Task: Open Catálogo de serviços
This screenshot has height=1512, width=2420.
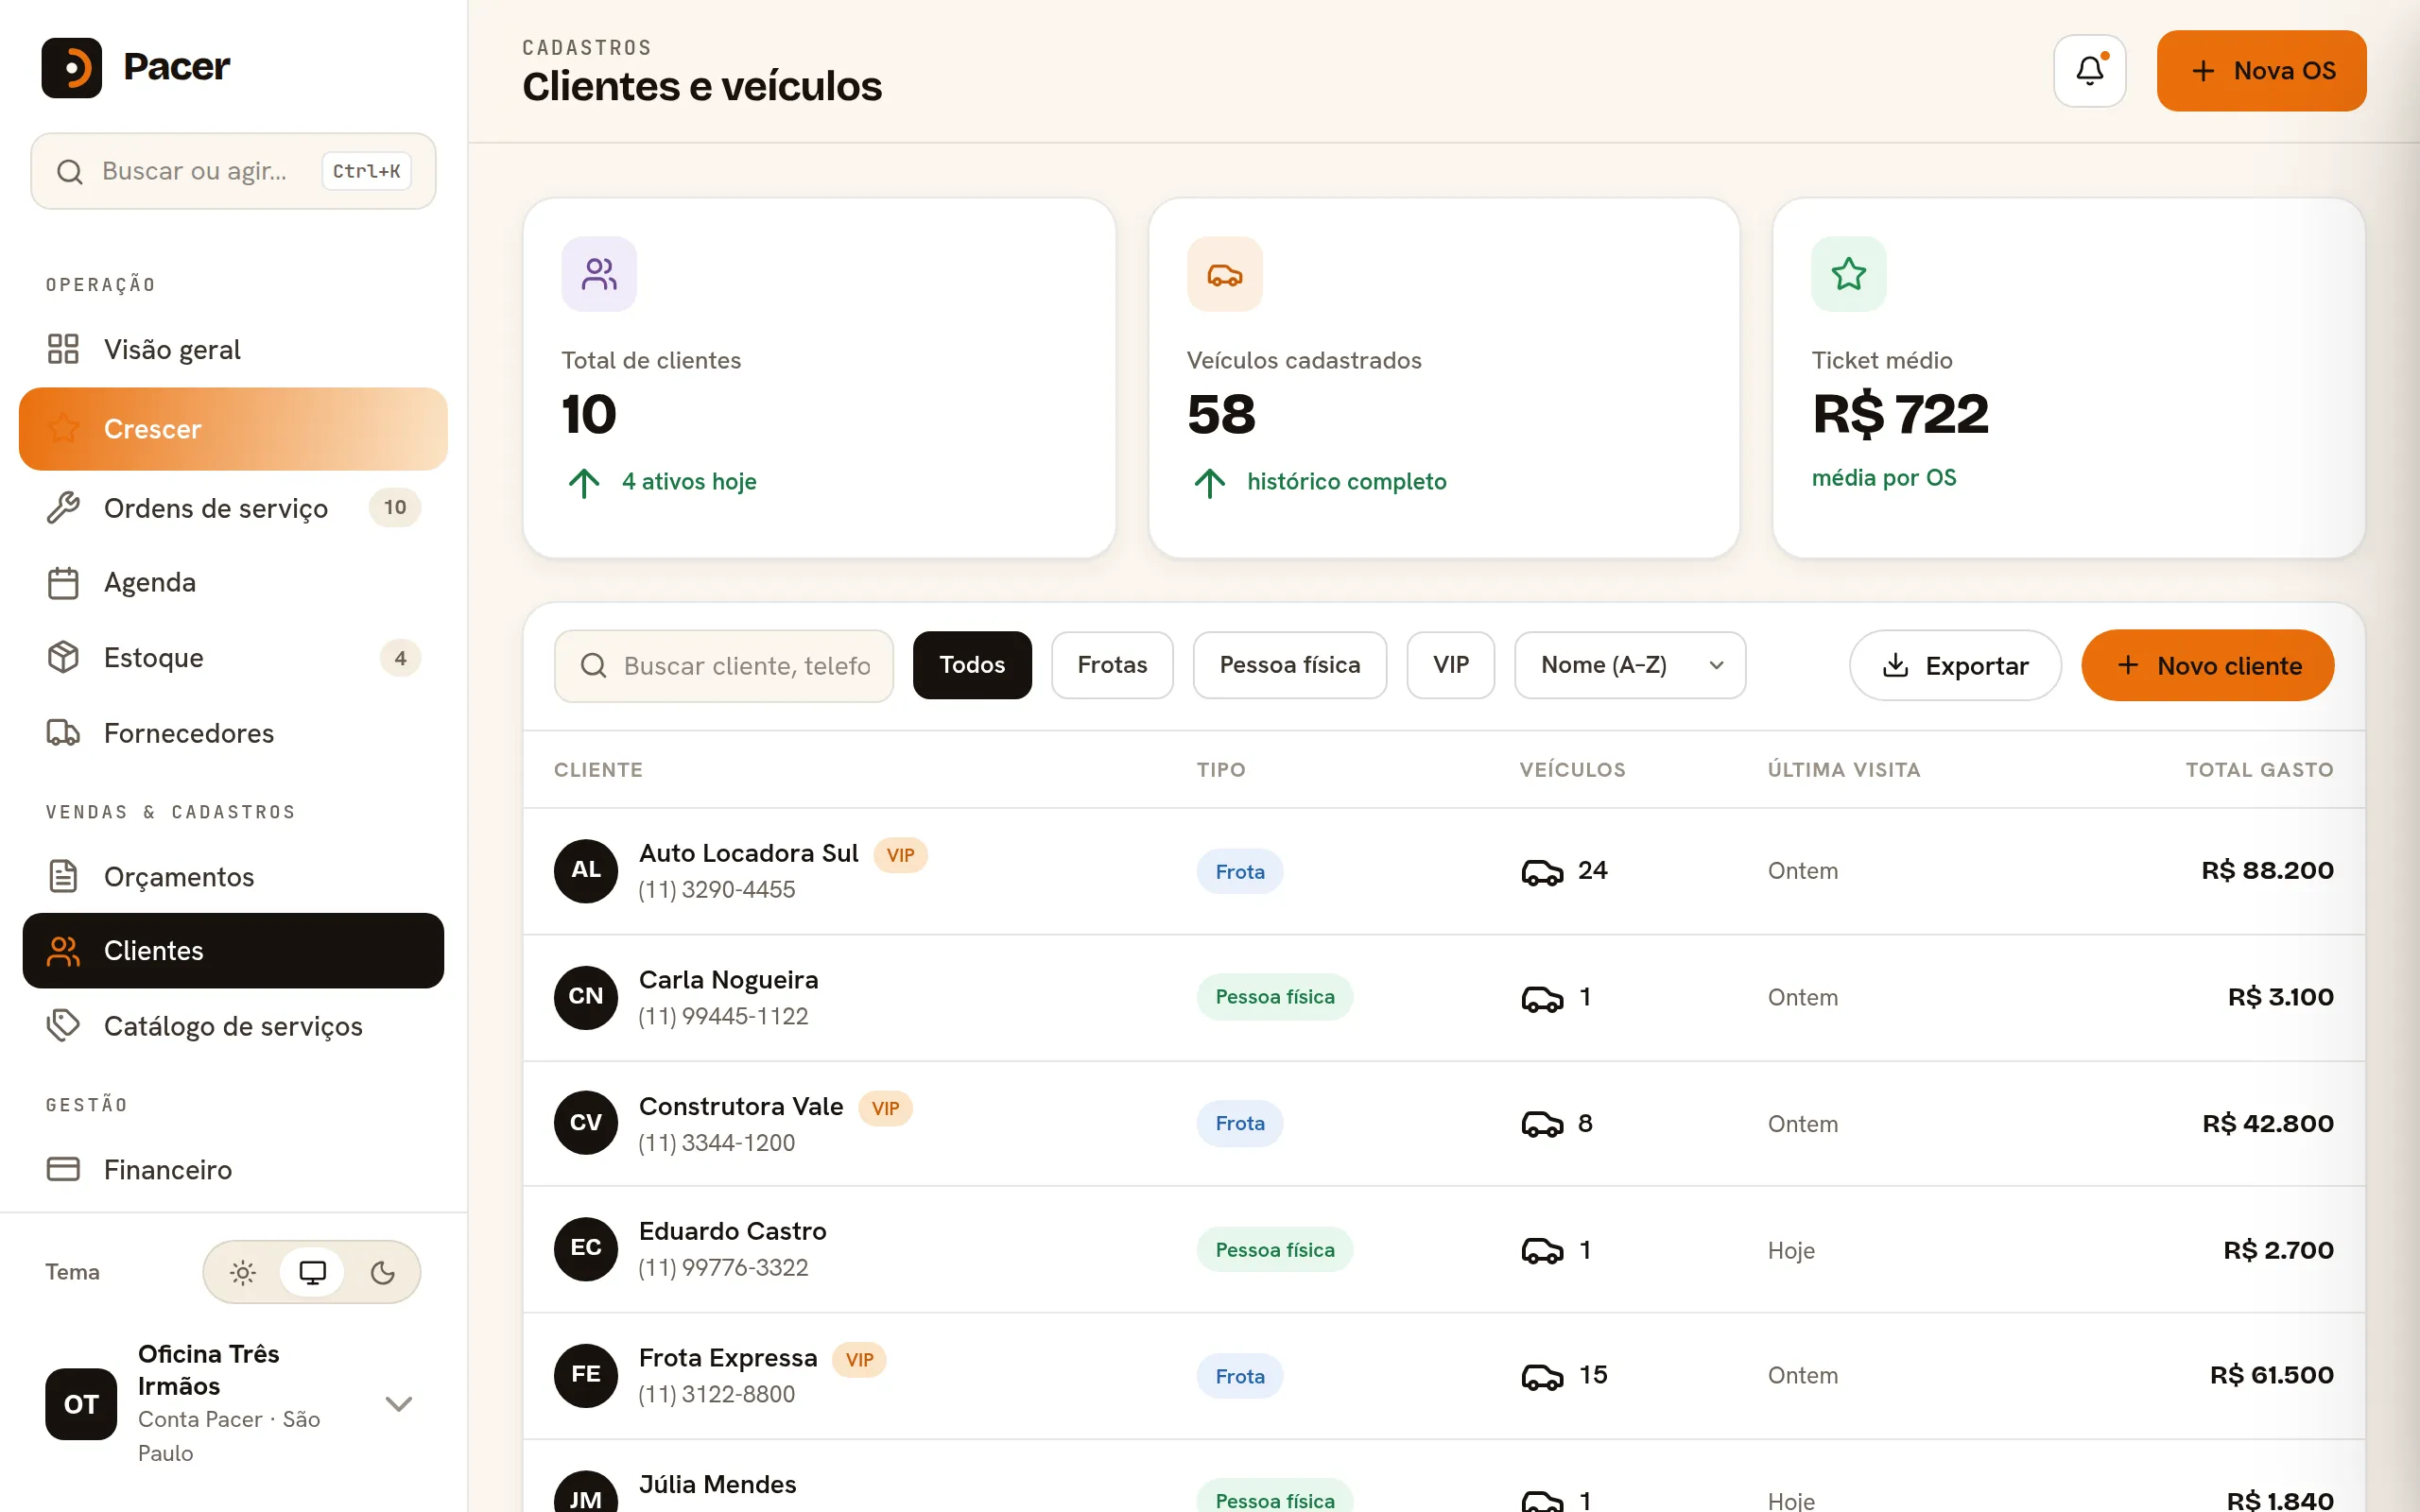Action: tap(233, 1025)
